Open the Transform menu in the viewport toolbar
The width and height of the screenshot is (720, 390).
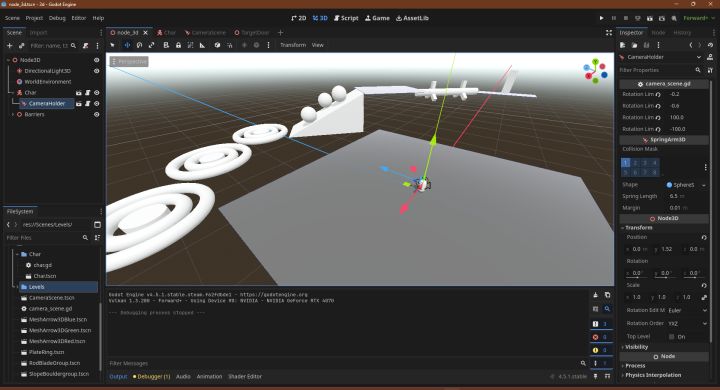pyautogui.click(x=293, y=45)
